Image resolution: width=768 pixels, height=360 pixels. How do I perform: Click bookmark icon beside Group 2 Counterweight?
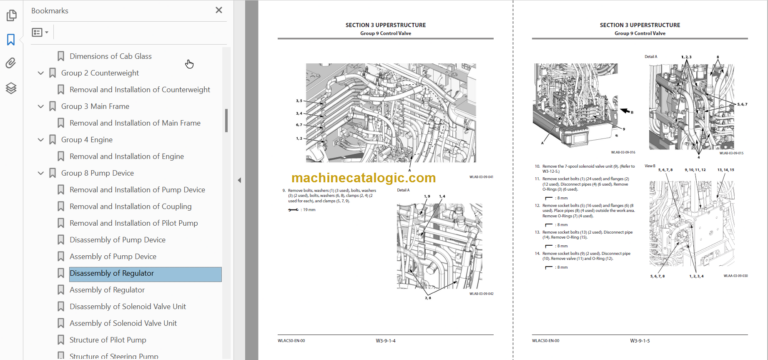point(52,73)
